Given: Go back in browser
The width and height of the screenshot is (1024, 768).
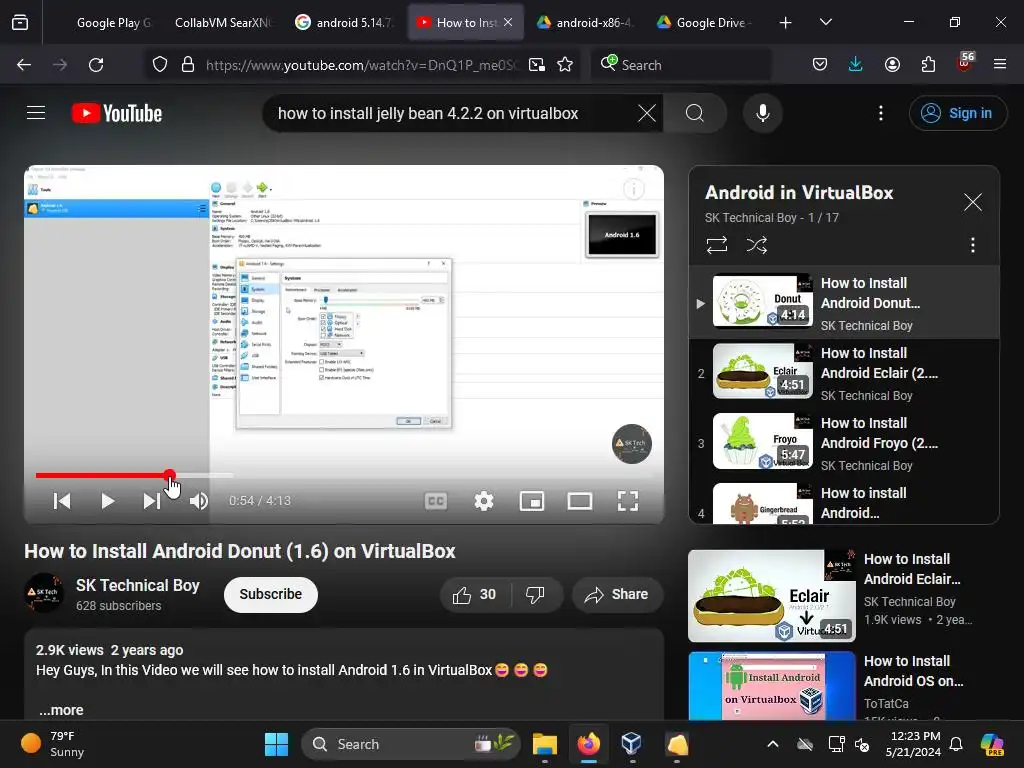Looking at the screenshot, I should [24, 65].
